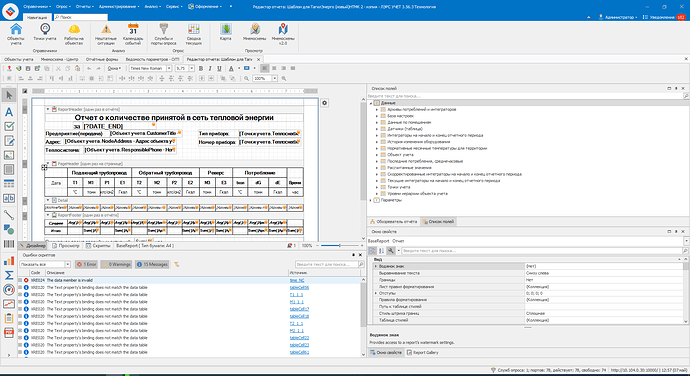Switch to the Просмотр tab
Screen dimensions: 690x376
point(66,246)
